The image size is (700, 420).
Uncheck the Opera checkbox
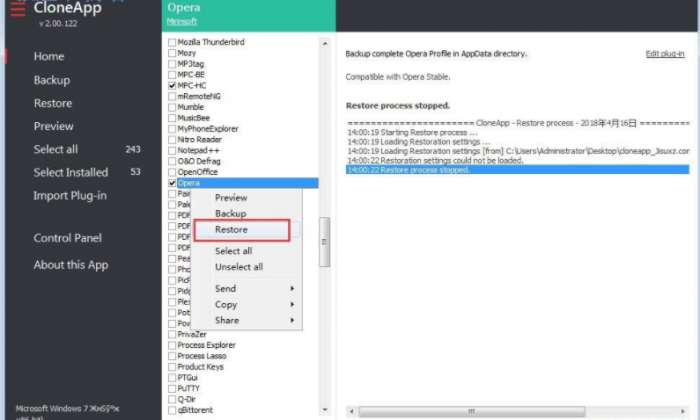[x=172, y=183]
